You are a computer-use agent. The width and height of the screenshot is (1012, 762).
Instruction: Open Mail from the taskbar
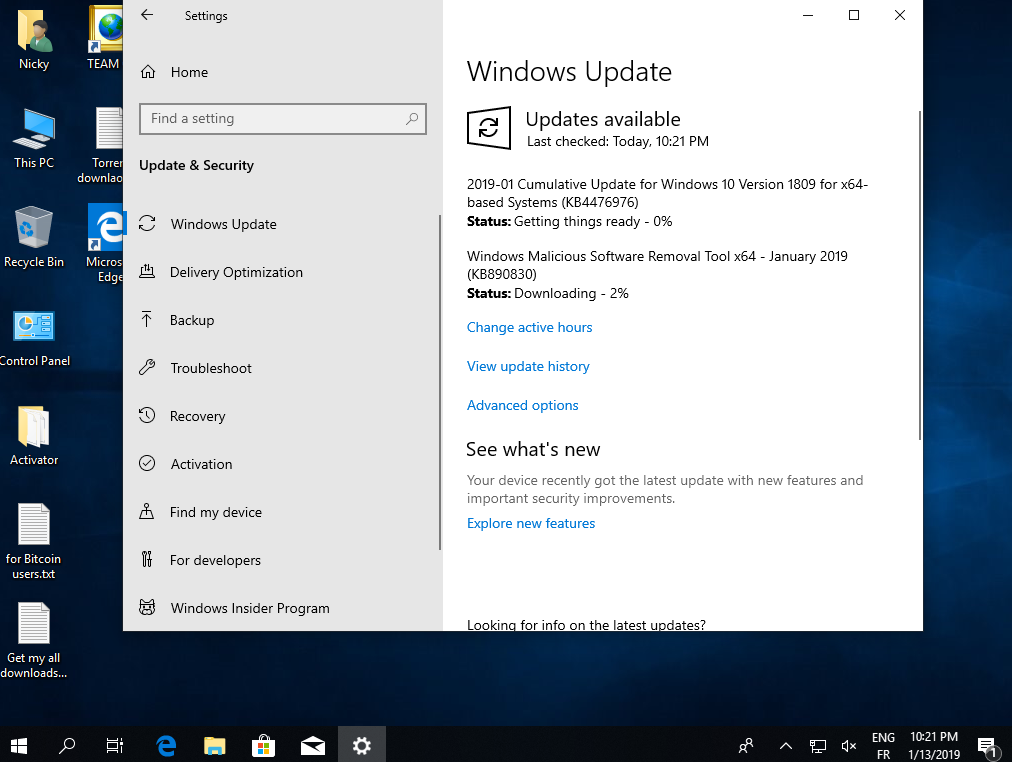[x=313, y=746]
